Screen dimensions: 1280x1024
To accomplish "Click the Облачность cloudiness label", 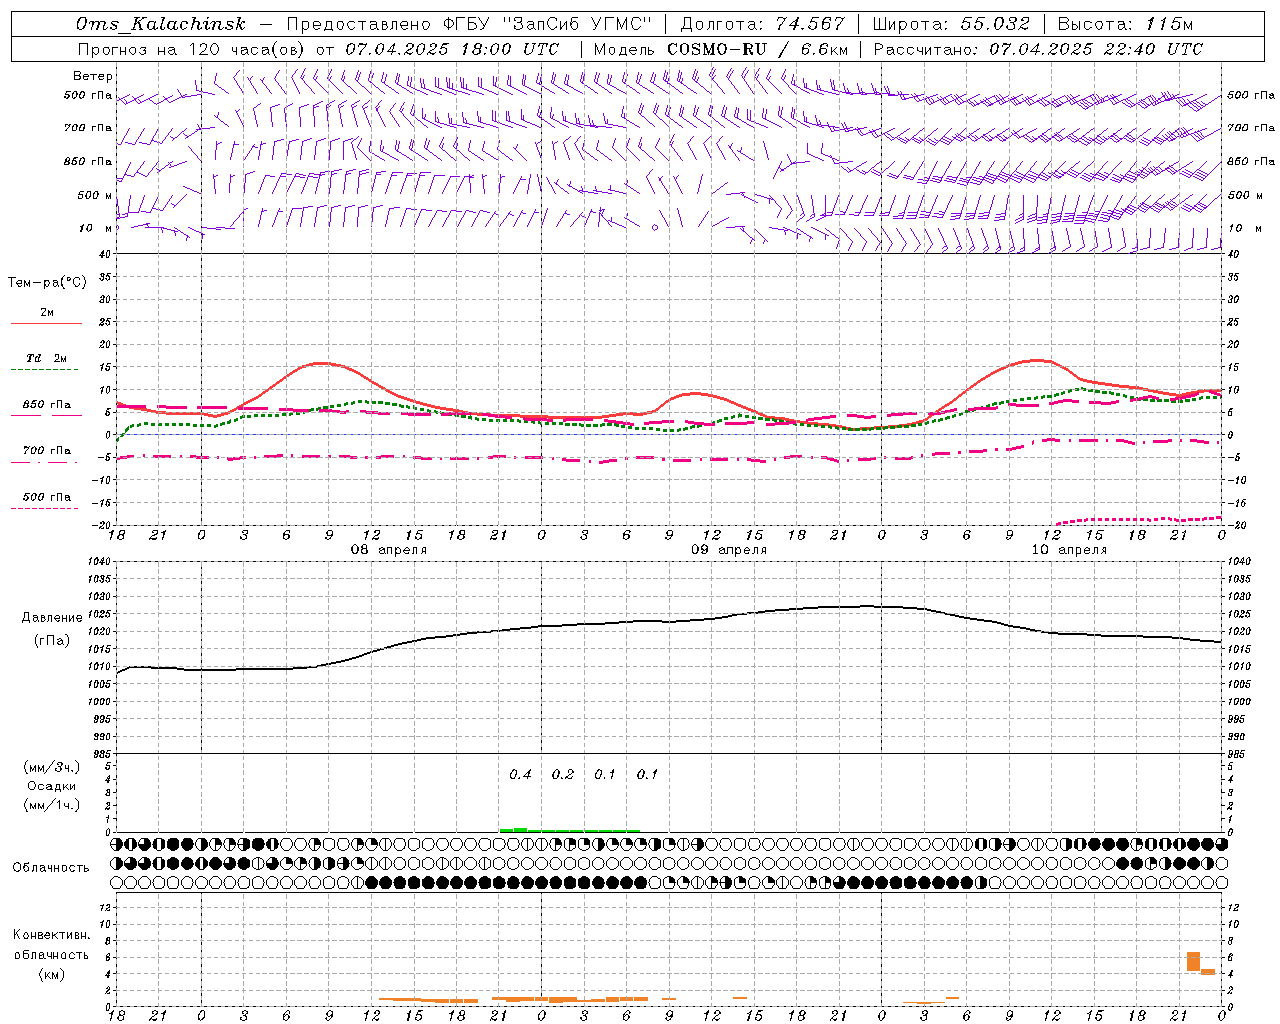I will pyautogui.click(x=51, y=867).
